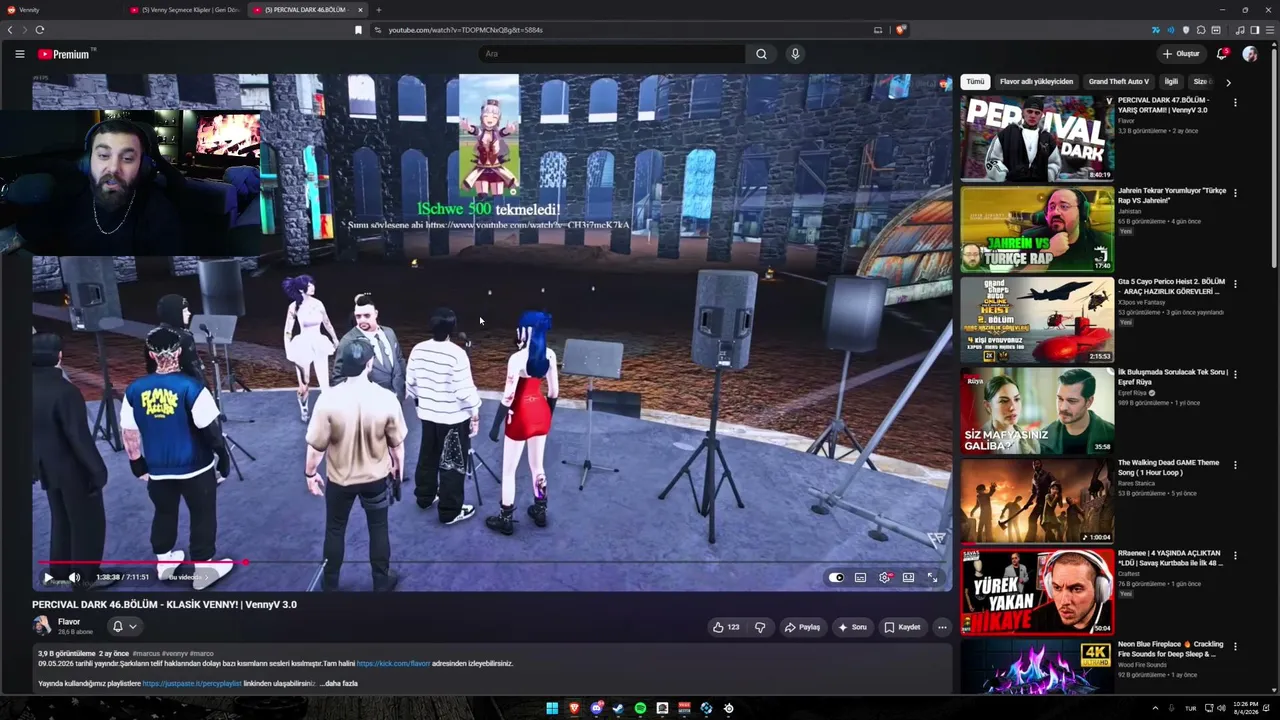Show more filter chips with arrow
Image resolution: width=1280 pixels, height=720 pixels.
click(1228, 82)
